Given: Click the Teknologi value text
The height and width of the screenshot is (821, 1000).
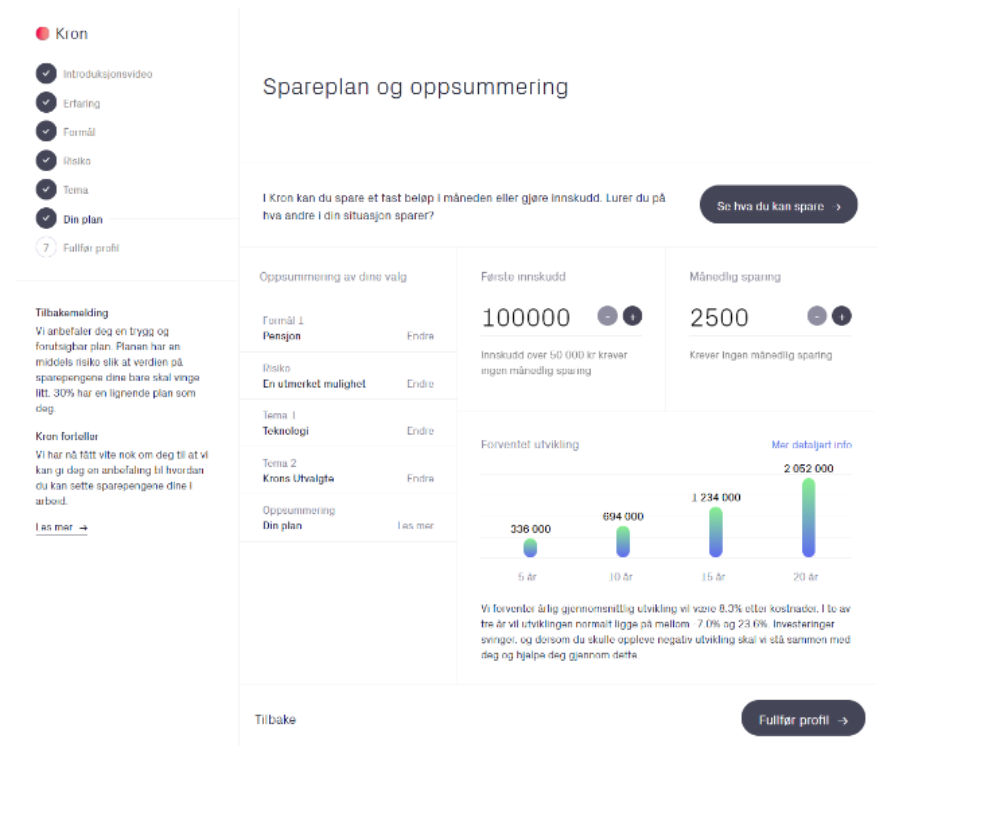Looking at the screenshot, I should click(286, 431).
